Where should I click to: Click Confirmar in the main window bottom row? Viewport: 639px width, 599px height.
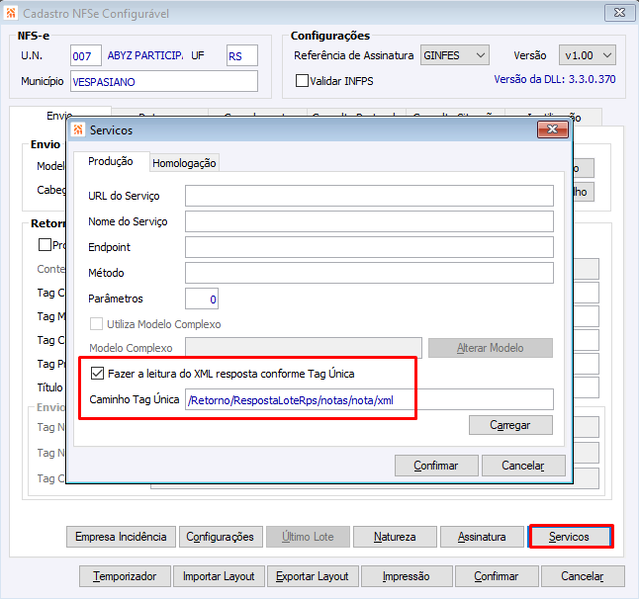pos(496,576)
